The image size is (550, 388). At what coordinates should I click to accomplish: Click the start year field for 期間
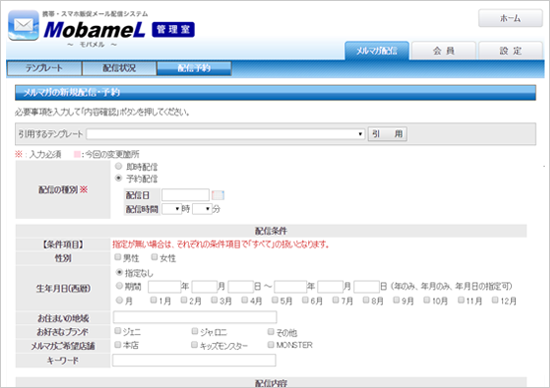[x=164, y=287]
